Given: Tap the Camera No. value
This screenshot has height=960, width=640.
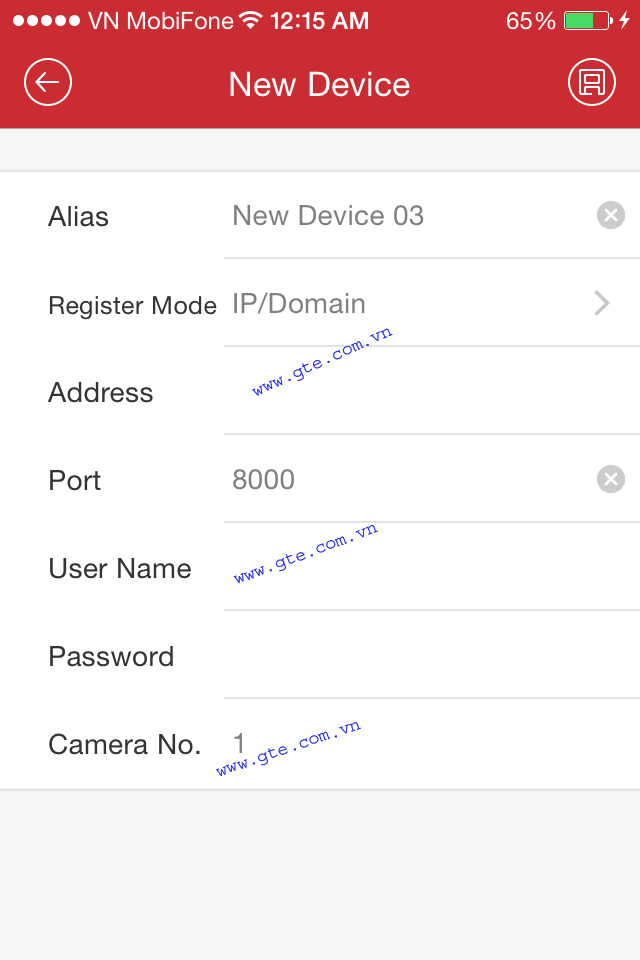Looking at the screenshot, I should click(240, 744).
